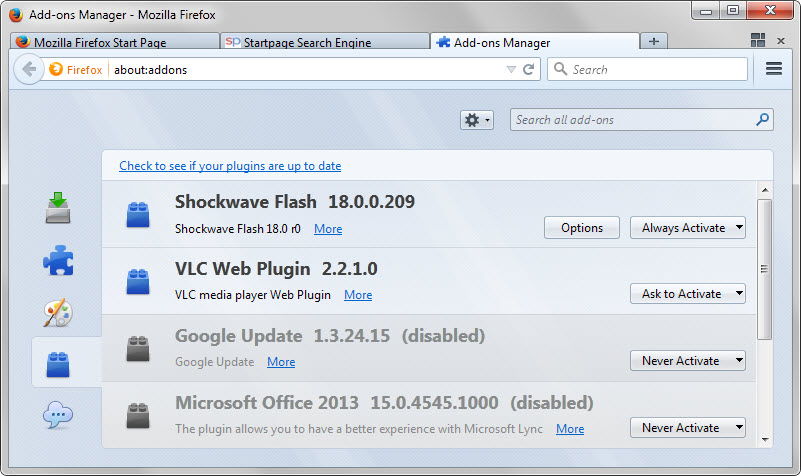Select Microsoft Office 2013 15.0.4545.1000 title
The width and height of the screenshot is (801, 476).
pyautogui.click(x=337, y=402)
